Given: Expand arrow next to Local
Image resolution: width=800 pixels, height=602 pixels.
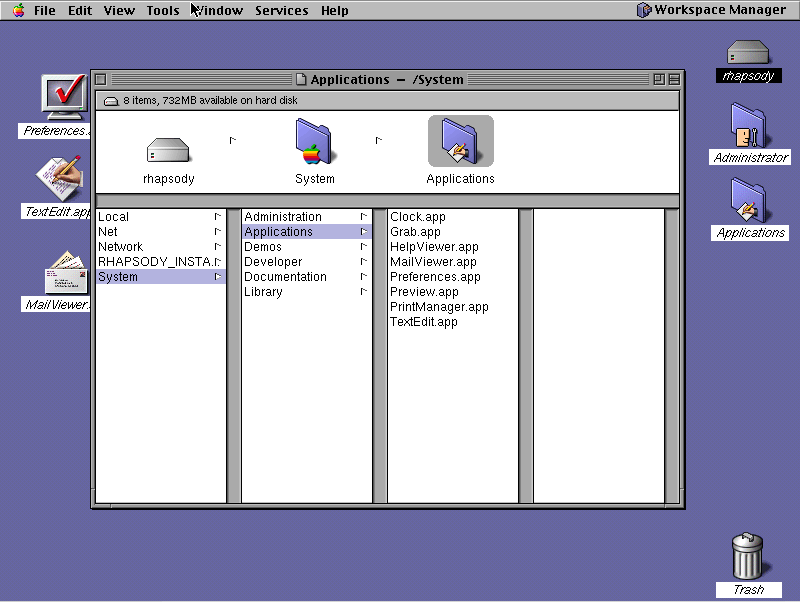Looking at the screenshot, I should (x=218, y=216).
